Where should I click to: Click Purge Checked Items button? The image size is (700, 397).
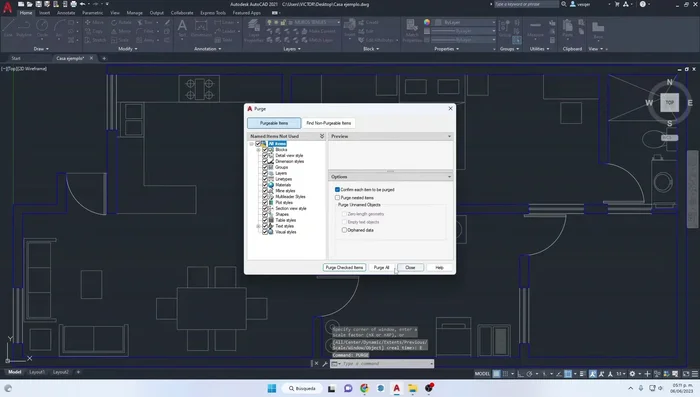pyautogui.click(x=344, y=267)
